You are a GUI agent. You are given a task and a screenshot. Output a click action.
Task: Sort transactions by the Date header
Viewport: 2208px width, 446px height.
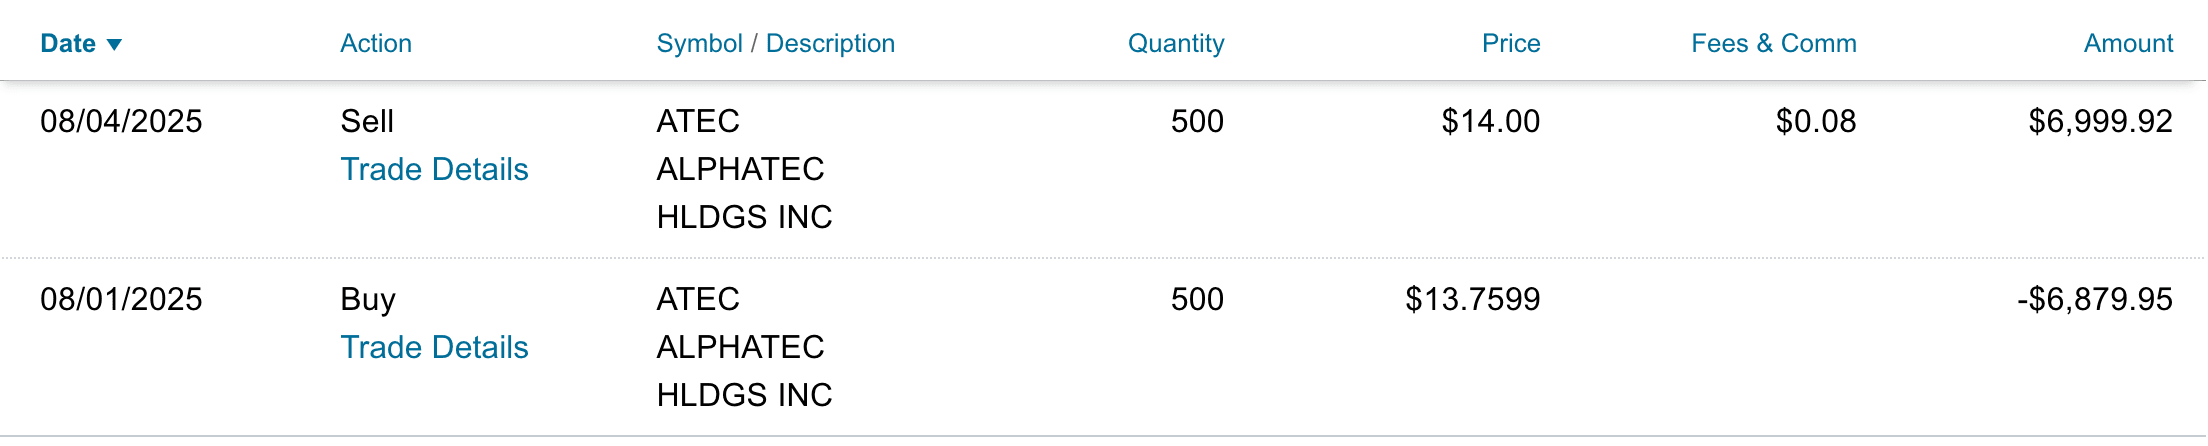pyautogui.click(x=68, y=44)
